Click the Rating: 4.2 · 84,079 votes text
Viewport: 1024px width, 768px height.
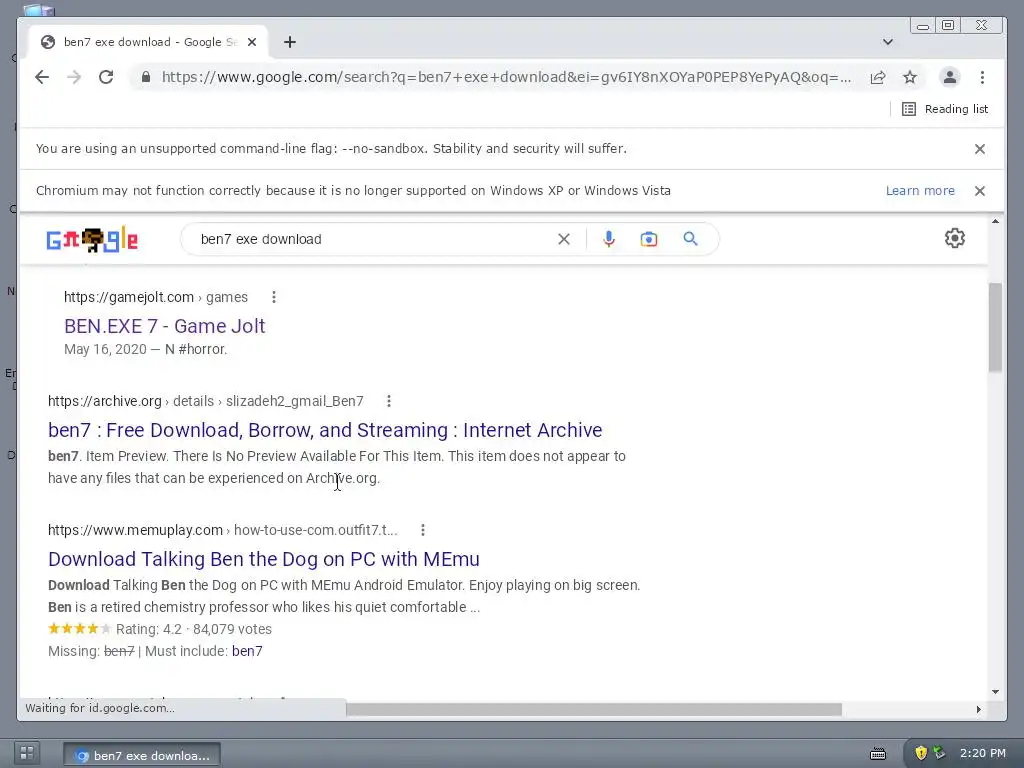click(193, 629)
